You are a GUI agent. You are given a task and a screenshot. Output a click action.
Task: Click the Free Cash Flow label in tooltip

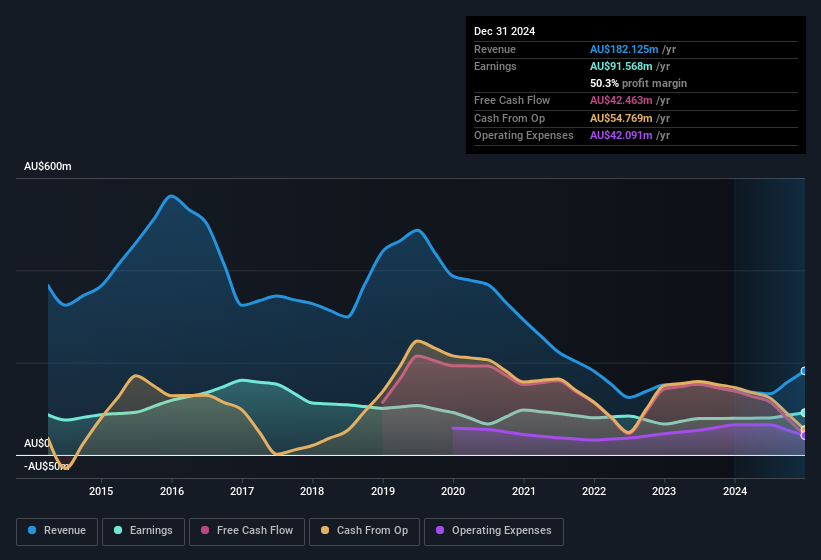coord(512,100)
